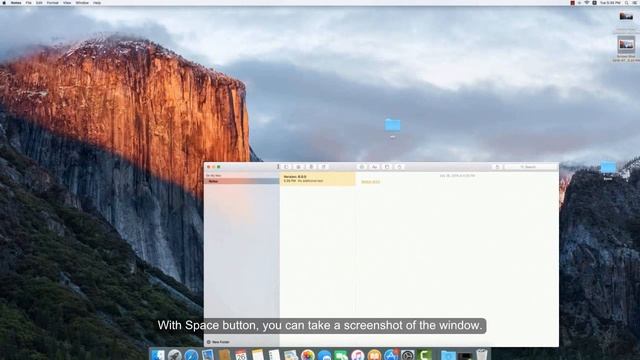
Task: Open Finder from the Dock
Action: coord(158,355)
